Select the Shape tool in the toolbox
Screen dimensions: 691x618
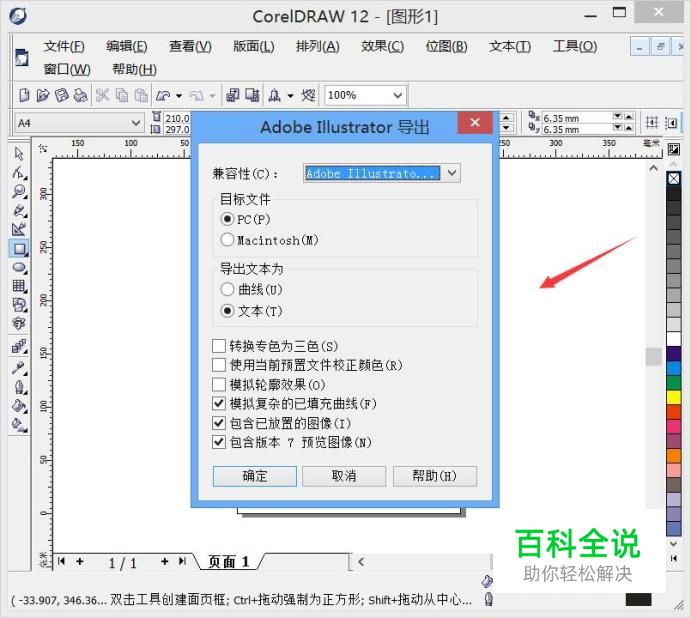pos(19,173)
